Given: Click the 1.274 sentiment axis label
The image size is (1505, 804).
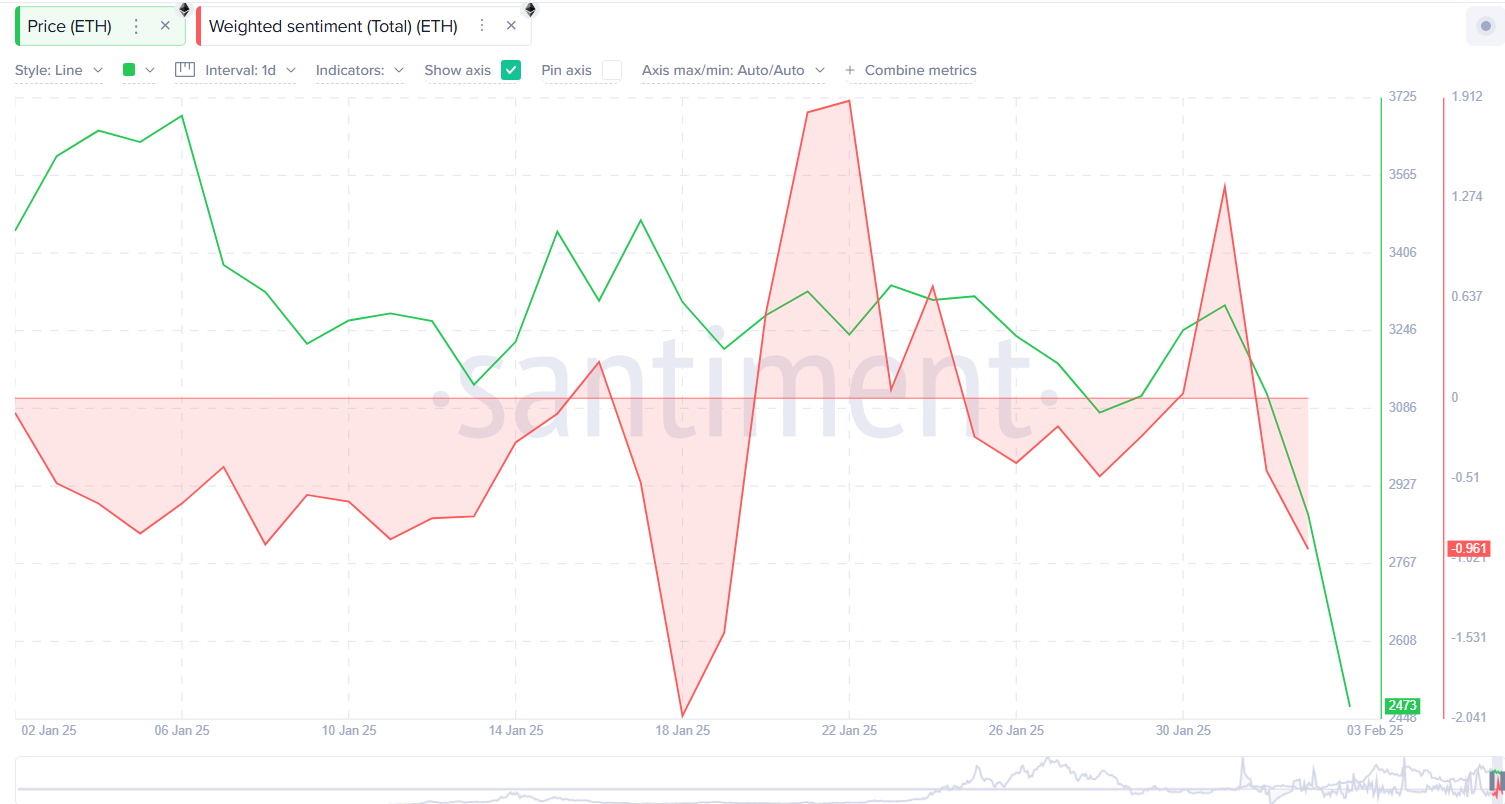Looking at the screenshot, I should 1467,197.
